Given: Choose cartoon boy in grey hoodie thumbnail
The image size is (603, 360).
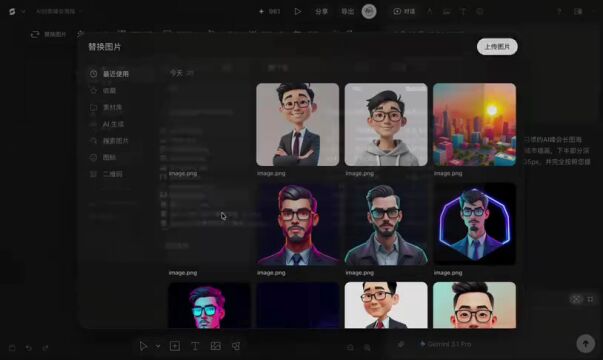Looking at the screenshot, I should 386,125.
